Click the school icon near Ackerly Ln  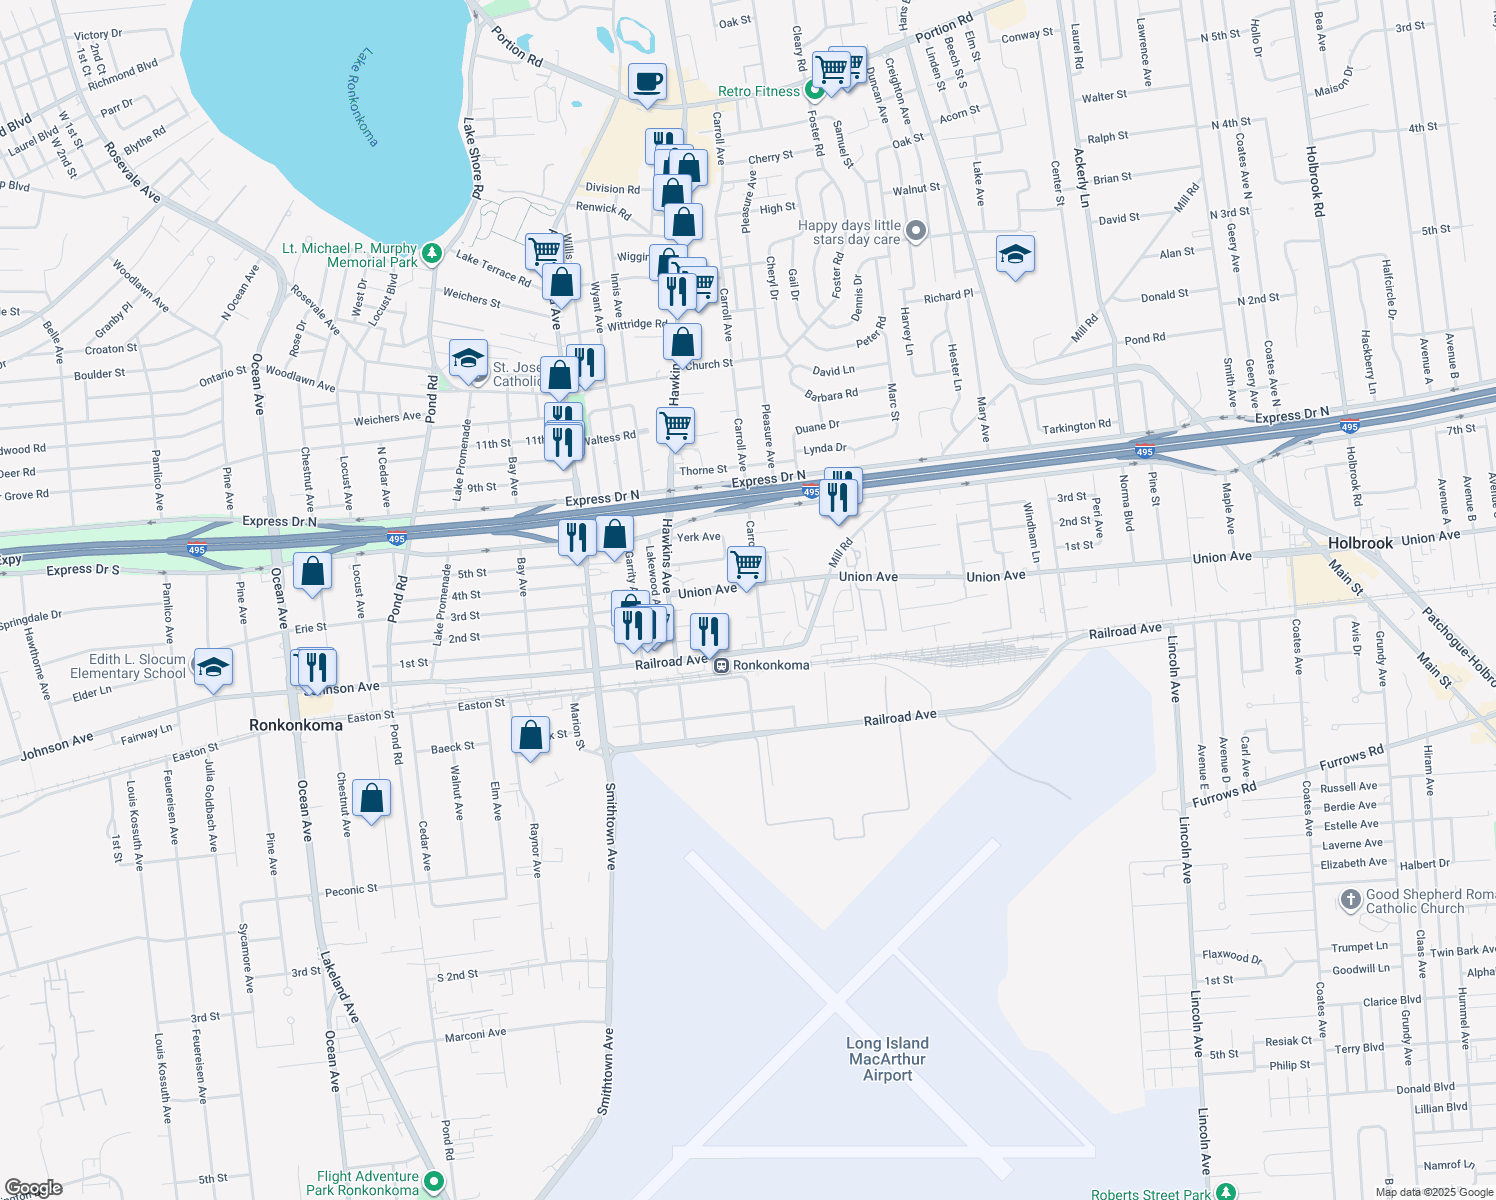[1015, 255]
